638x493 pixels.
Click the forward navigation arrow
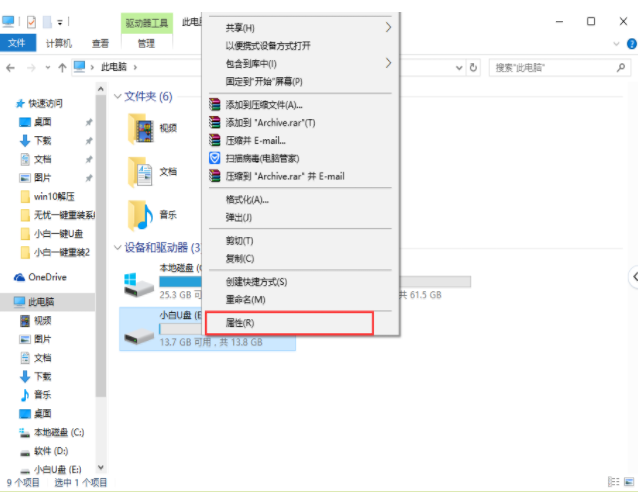pos(31,68)
